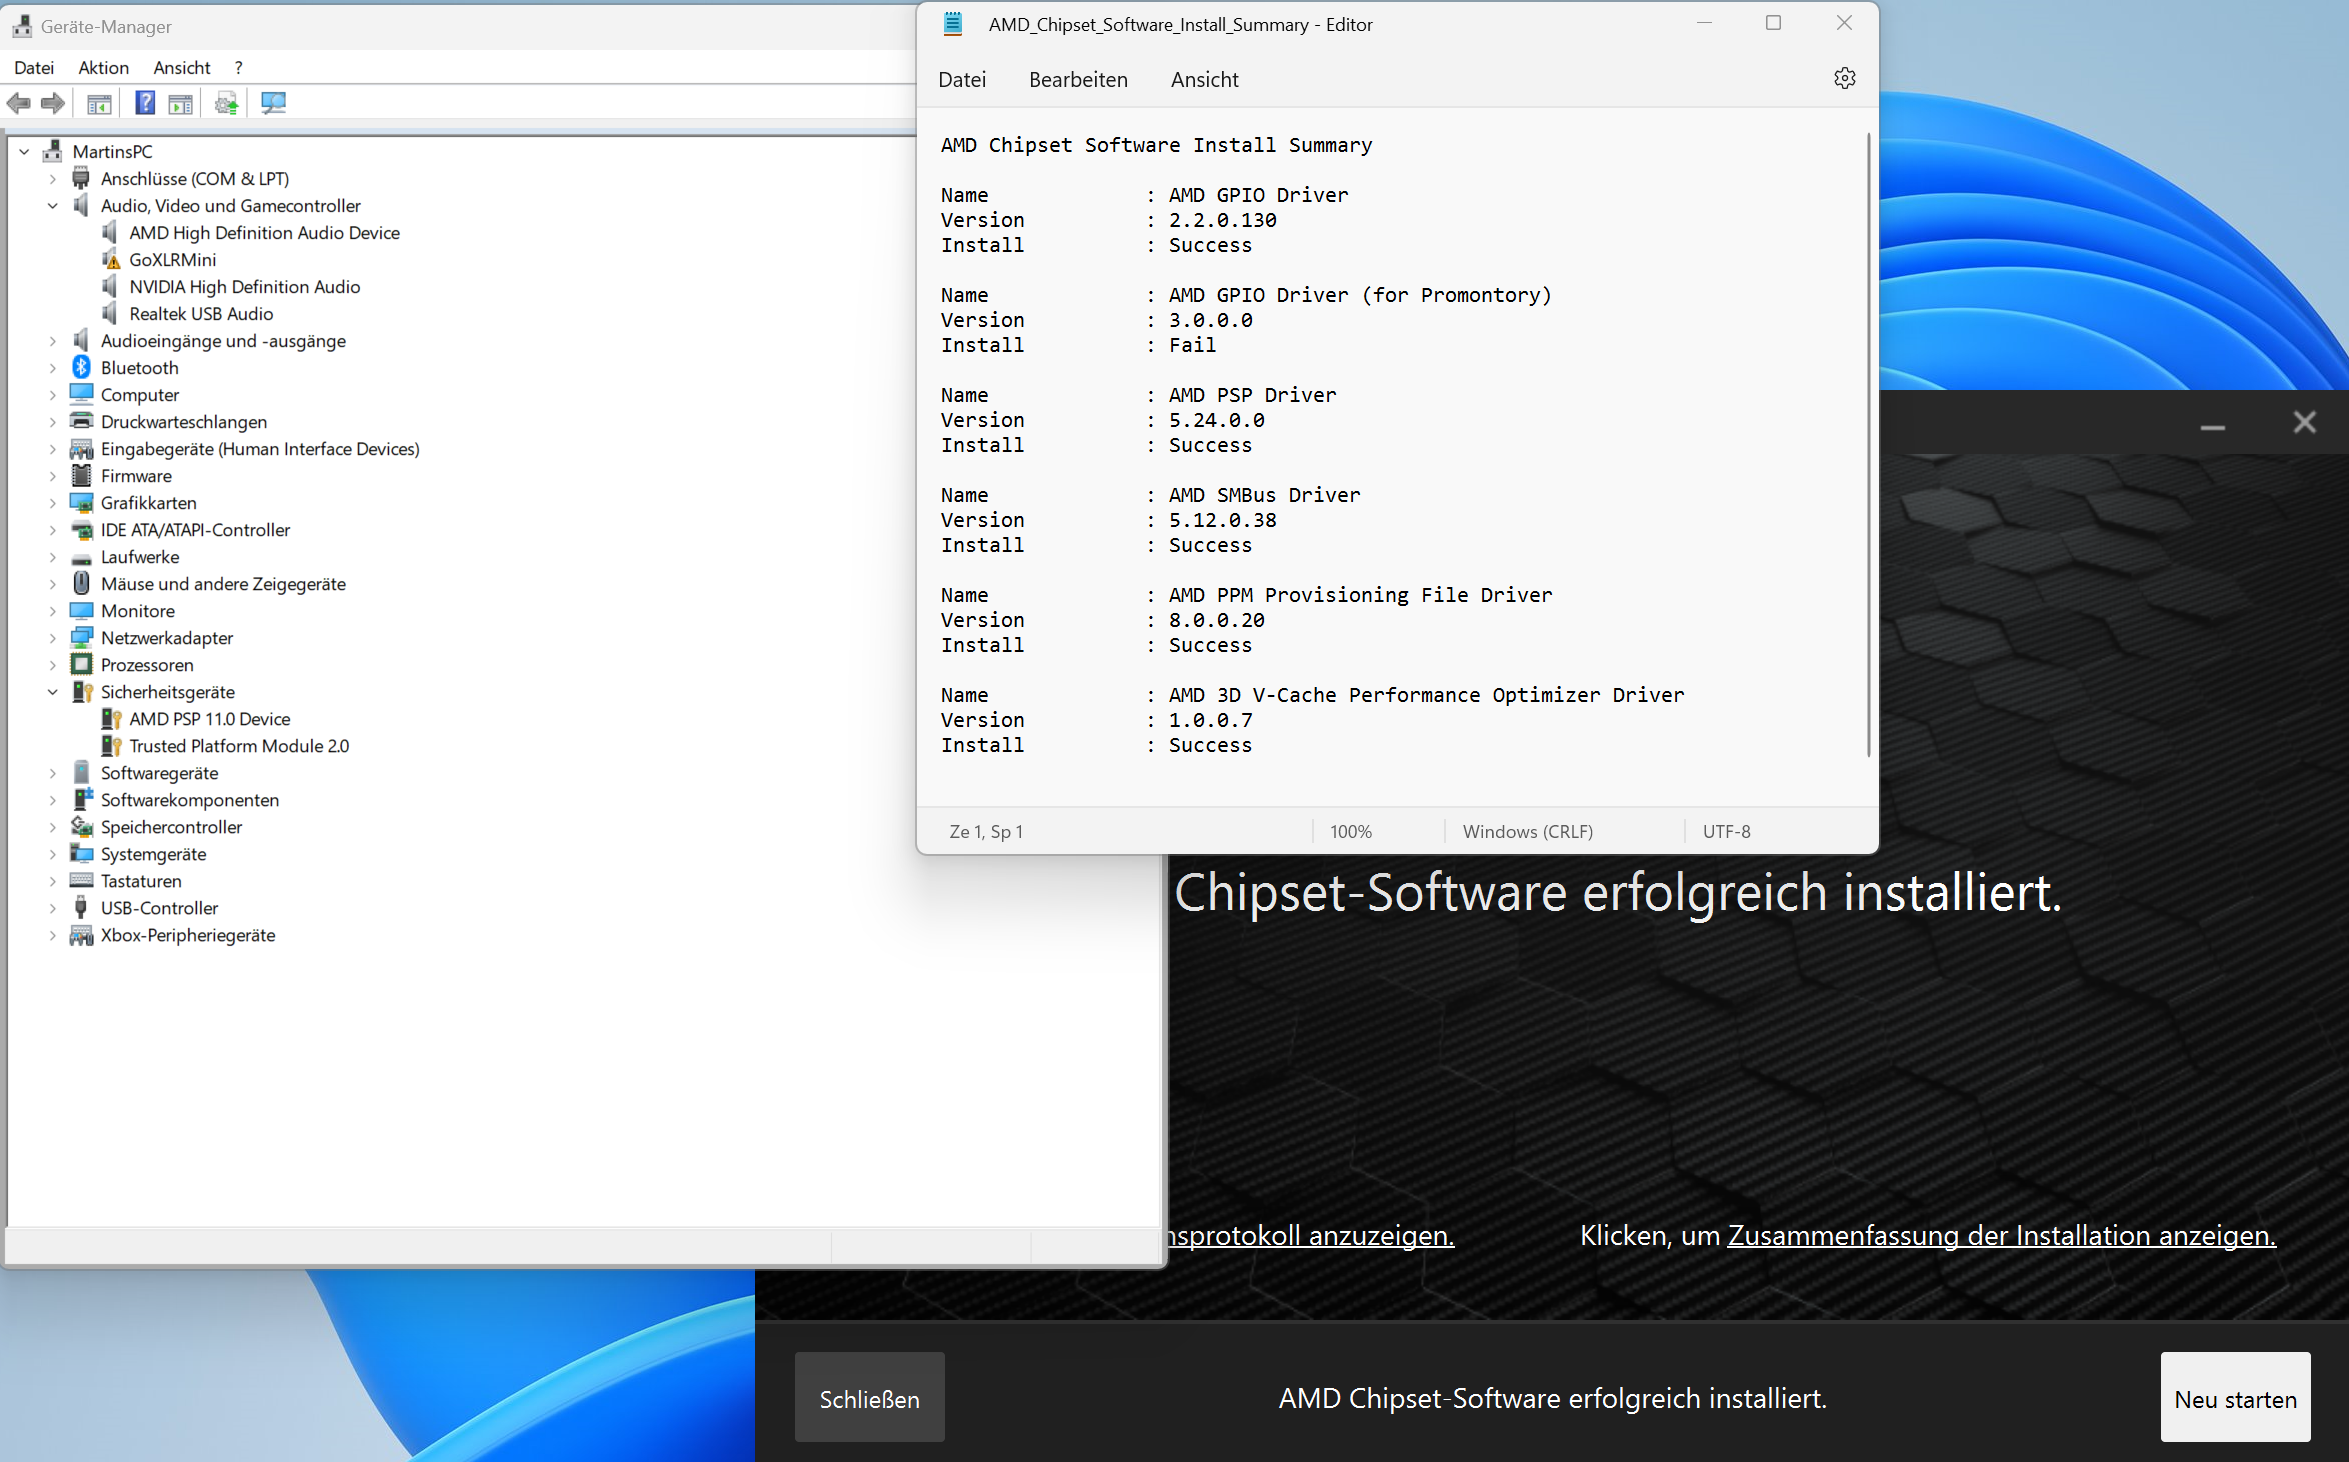Viewport: 2349px width, 1462px height.
Task: Expand the Grafikkarten category
Action: tap(53, 503)
